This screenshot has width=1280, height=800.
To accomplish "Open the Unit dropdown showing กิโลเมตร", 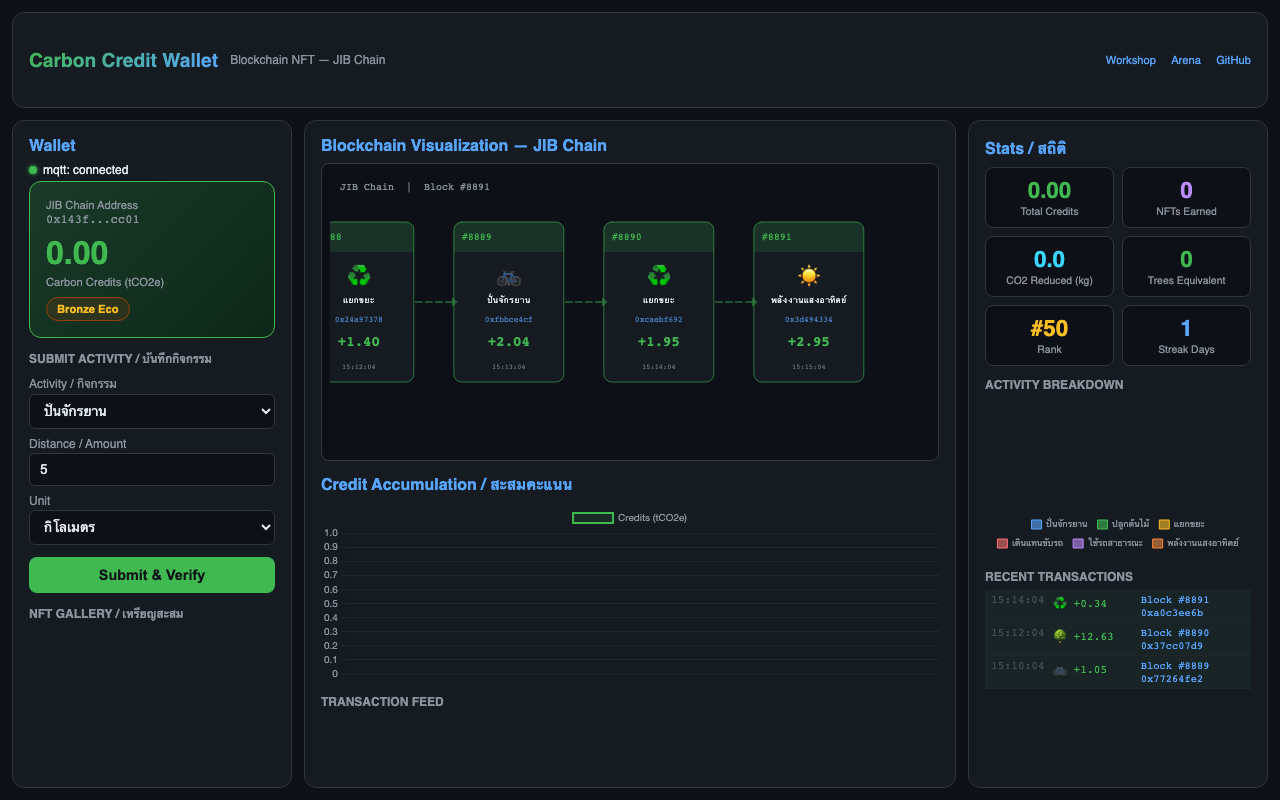I will tap(152, 527).
